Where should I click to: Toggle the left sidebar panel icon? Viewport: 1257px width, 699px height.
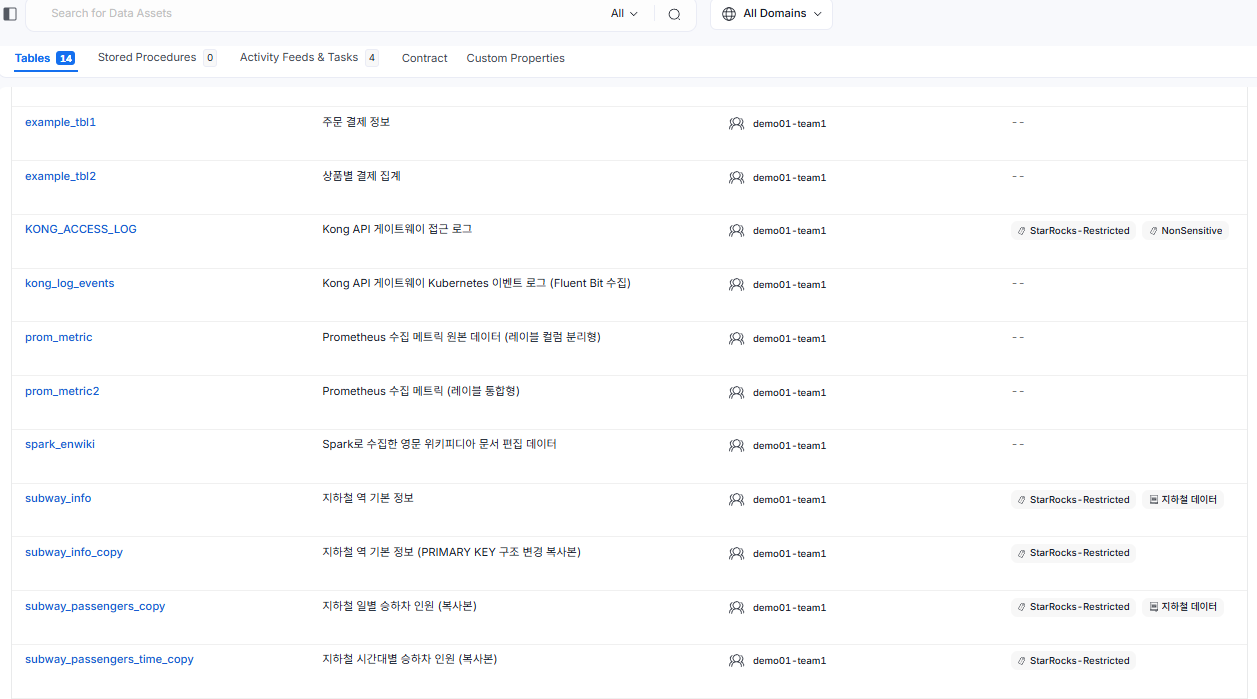[10, 14]
